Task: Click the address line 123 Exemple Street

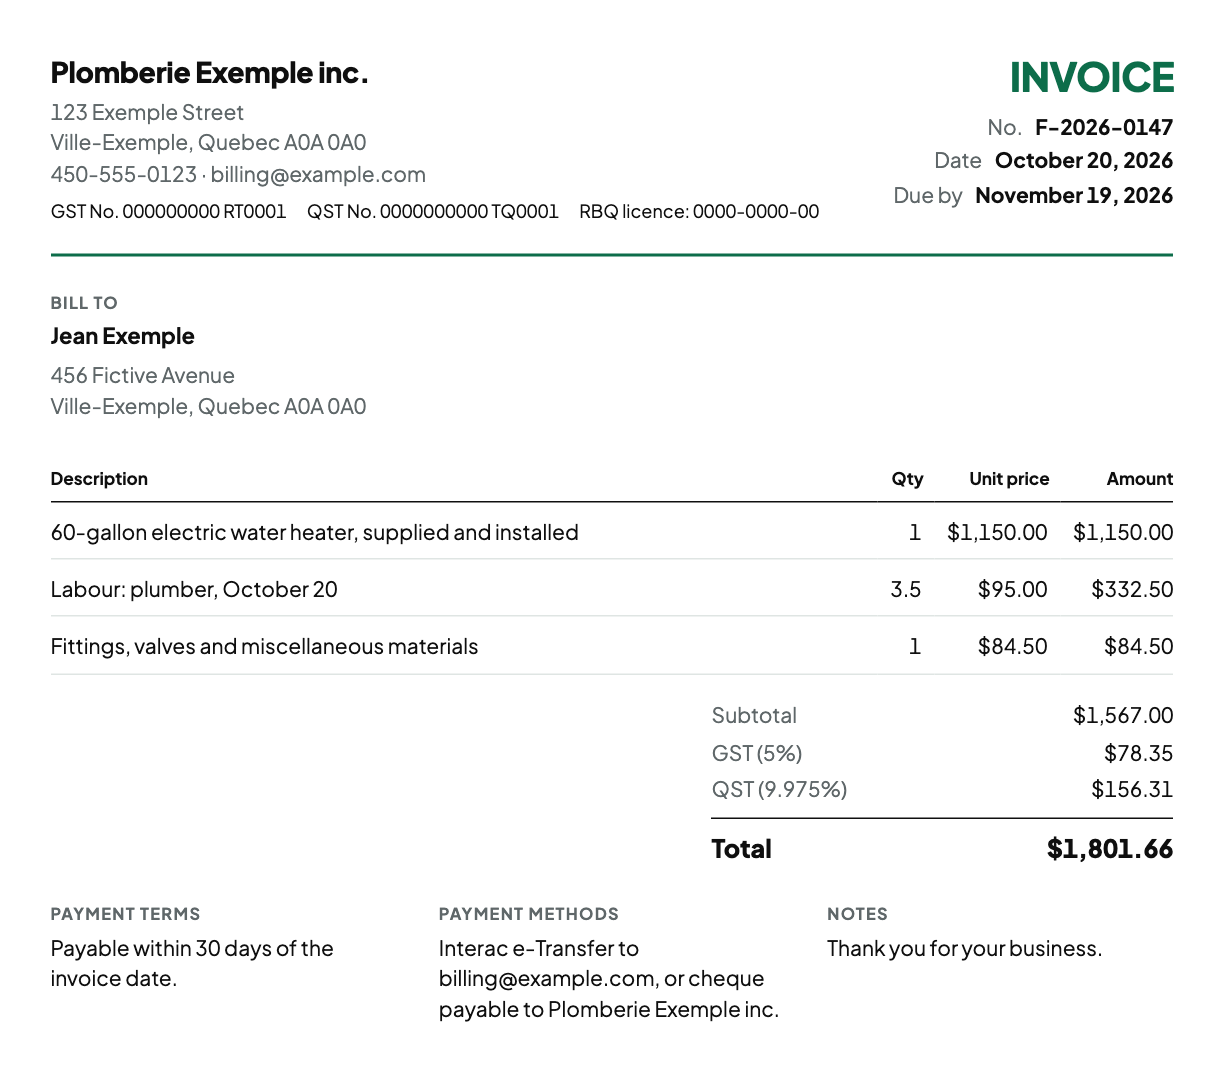Action: point(147,112)
